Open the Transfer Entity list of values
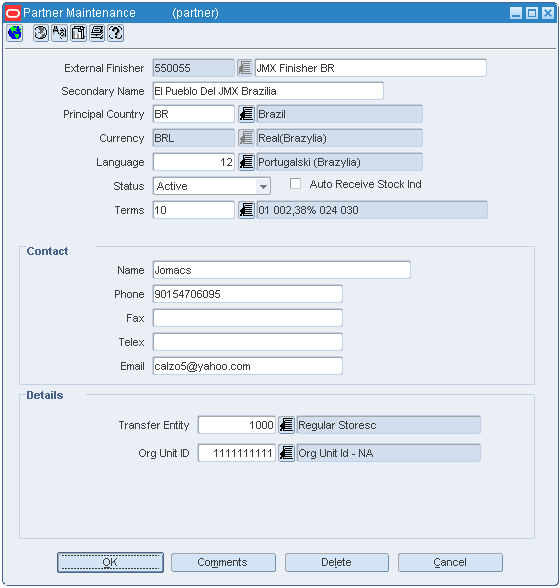 point(286,425)
